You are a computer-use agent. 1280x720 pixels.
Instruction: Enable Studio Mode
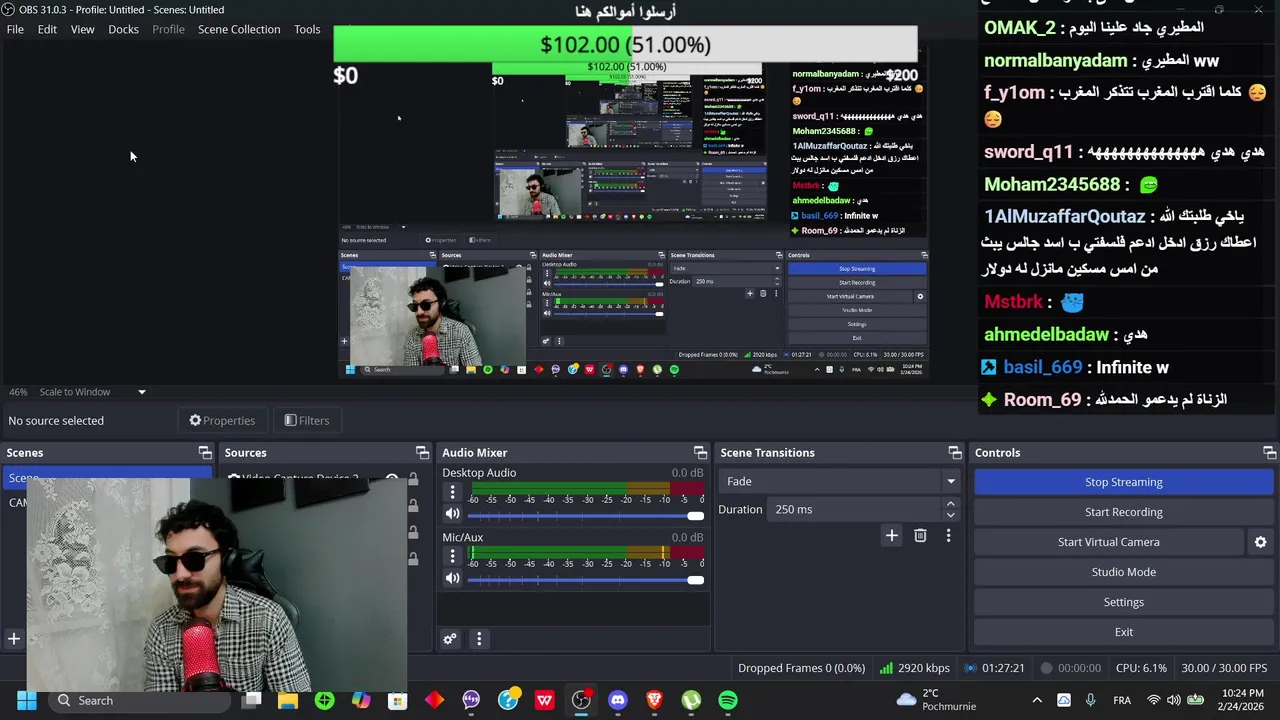pos(1123,572)
